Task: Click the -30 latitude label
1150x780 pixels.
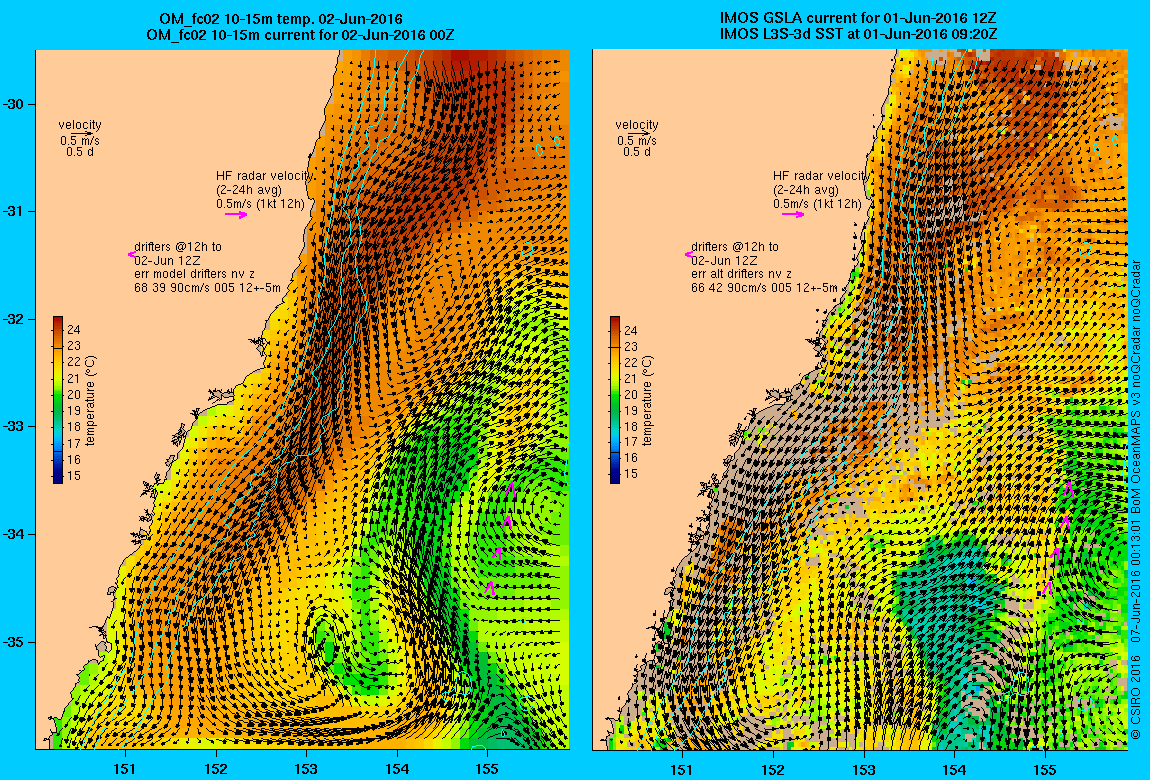Action: click(x=14, y=104)
